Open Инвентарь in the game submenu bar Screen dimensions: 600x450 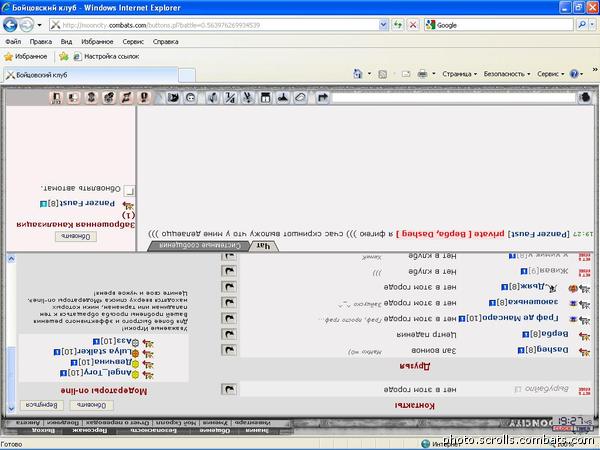[x=252, y=423]
